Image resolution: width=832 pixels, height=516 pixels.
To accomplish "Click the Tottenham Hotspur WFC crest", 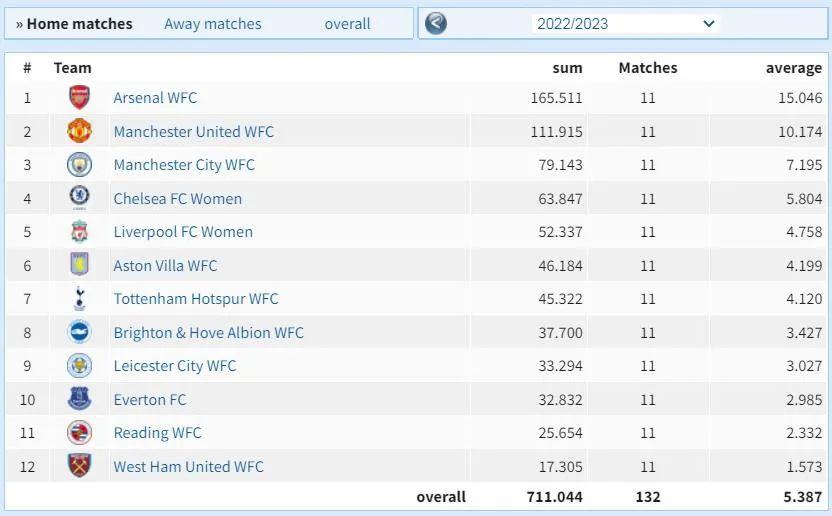I will (79, 299).
